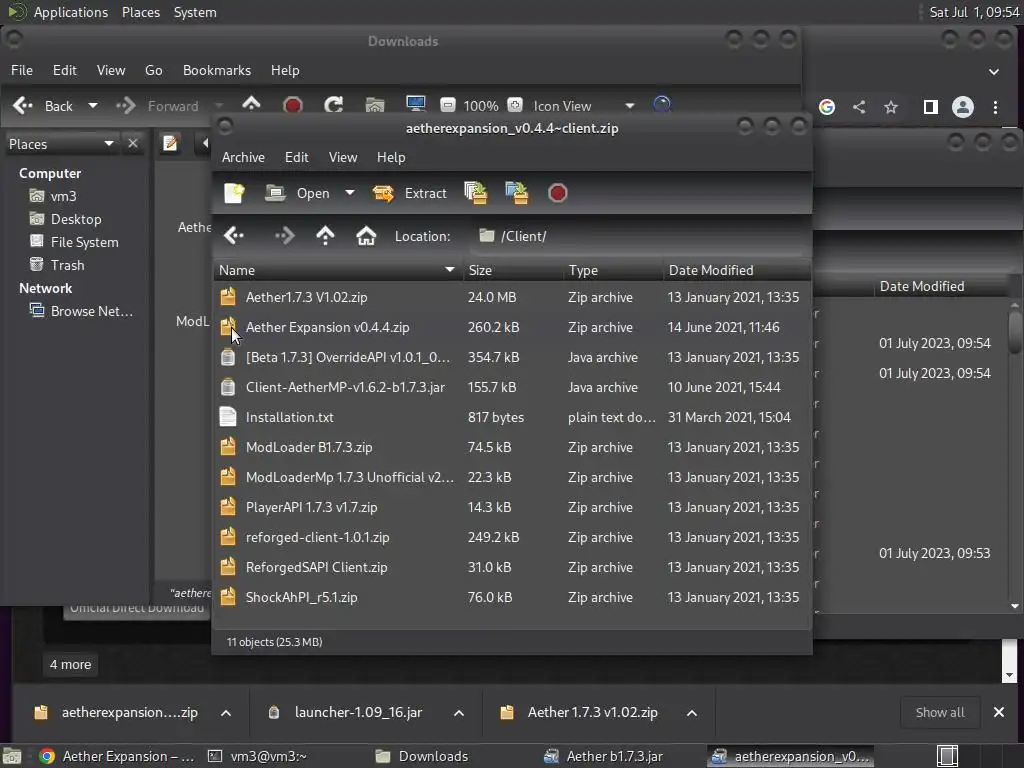Click the Add folder to archive icon
The height and width of the screenshot is (768, 1024).
517,193
